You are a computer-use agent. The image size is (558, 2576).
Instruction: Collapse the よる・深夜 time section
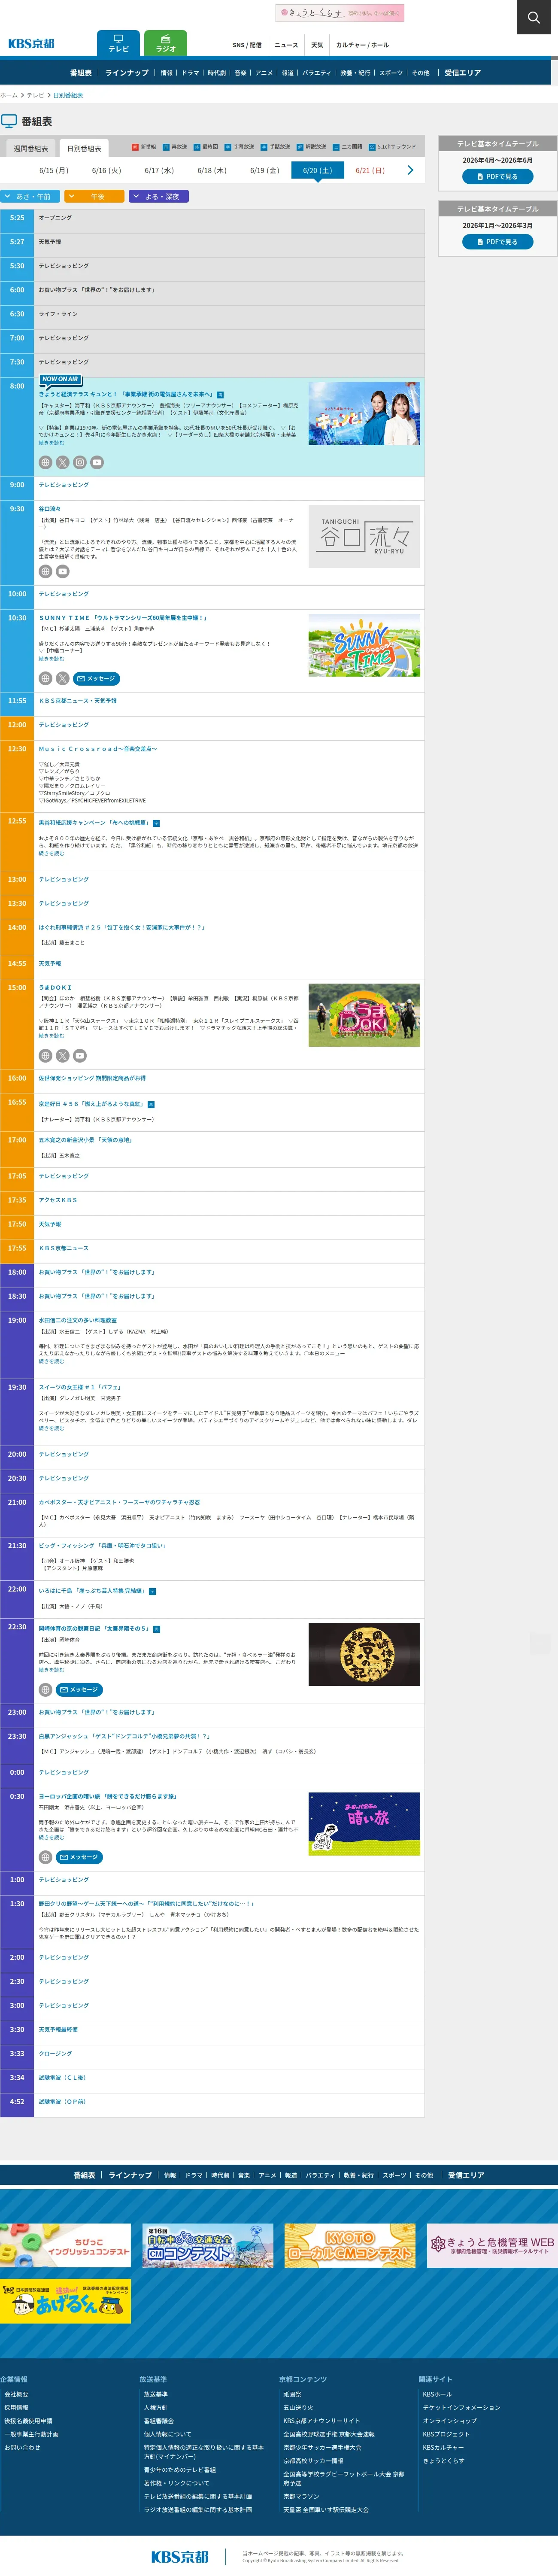[x=158, y=196]
